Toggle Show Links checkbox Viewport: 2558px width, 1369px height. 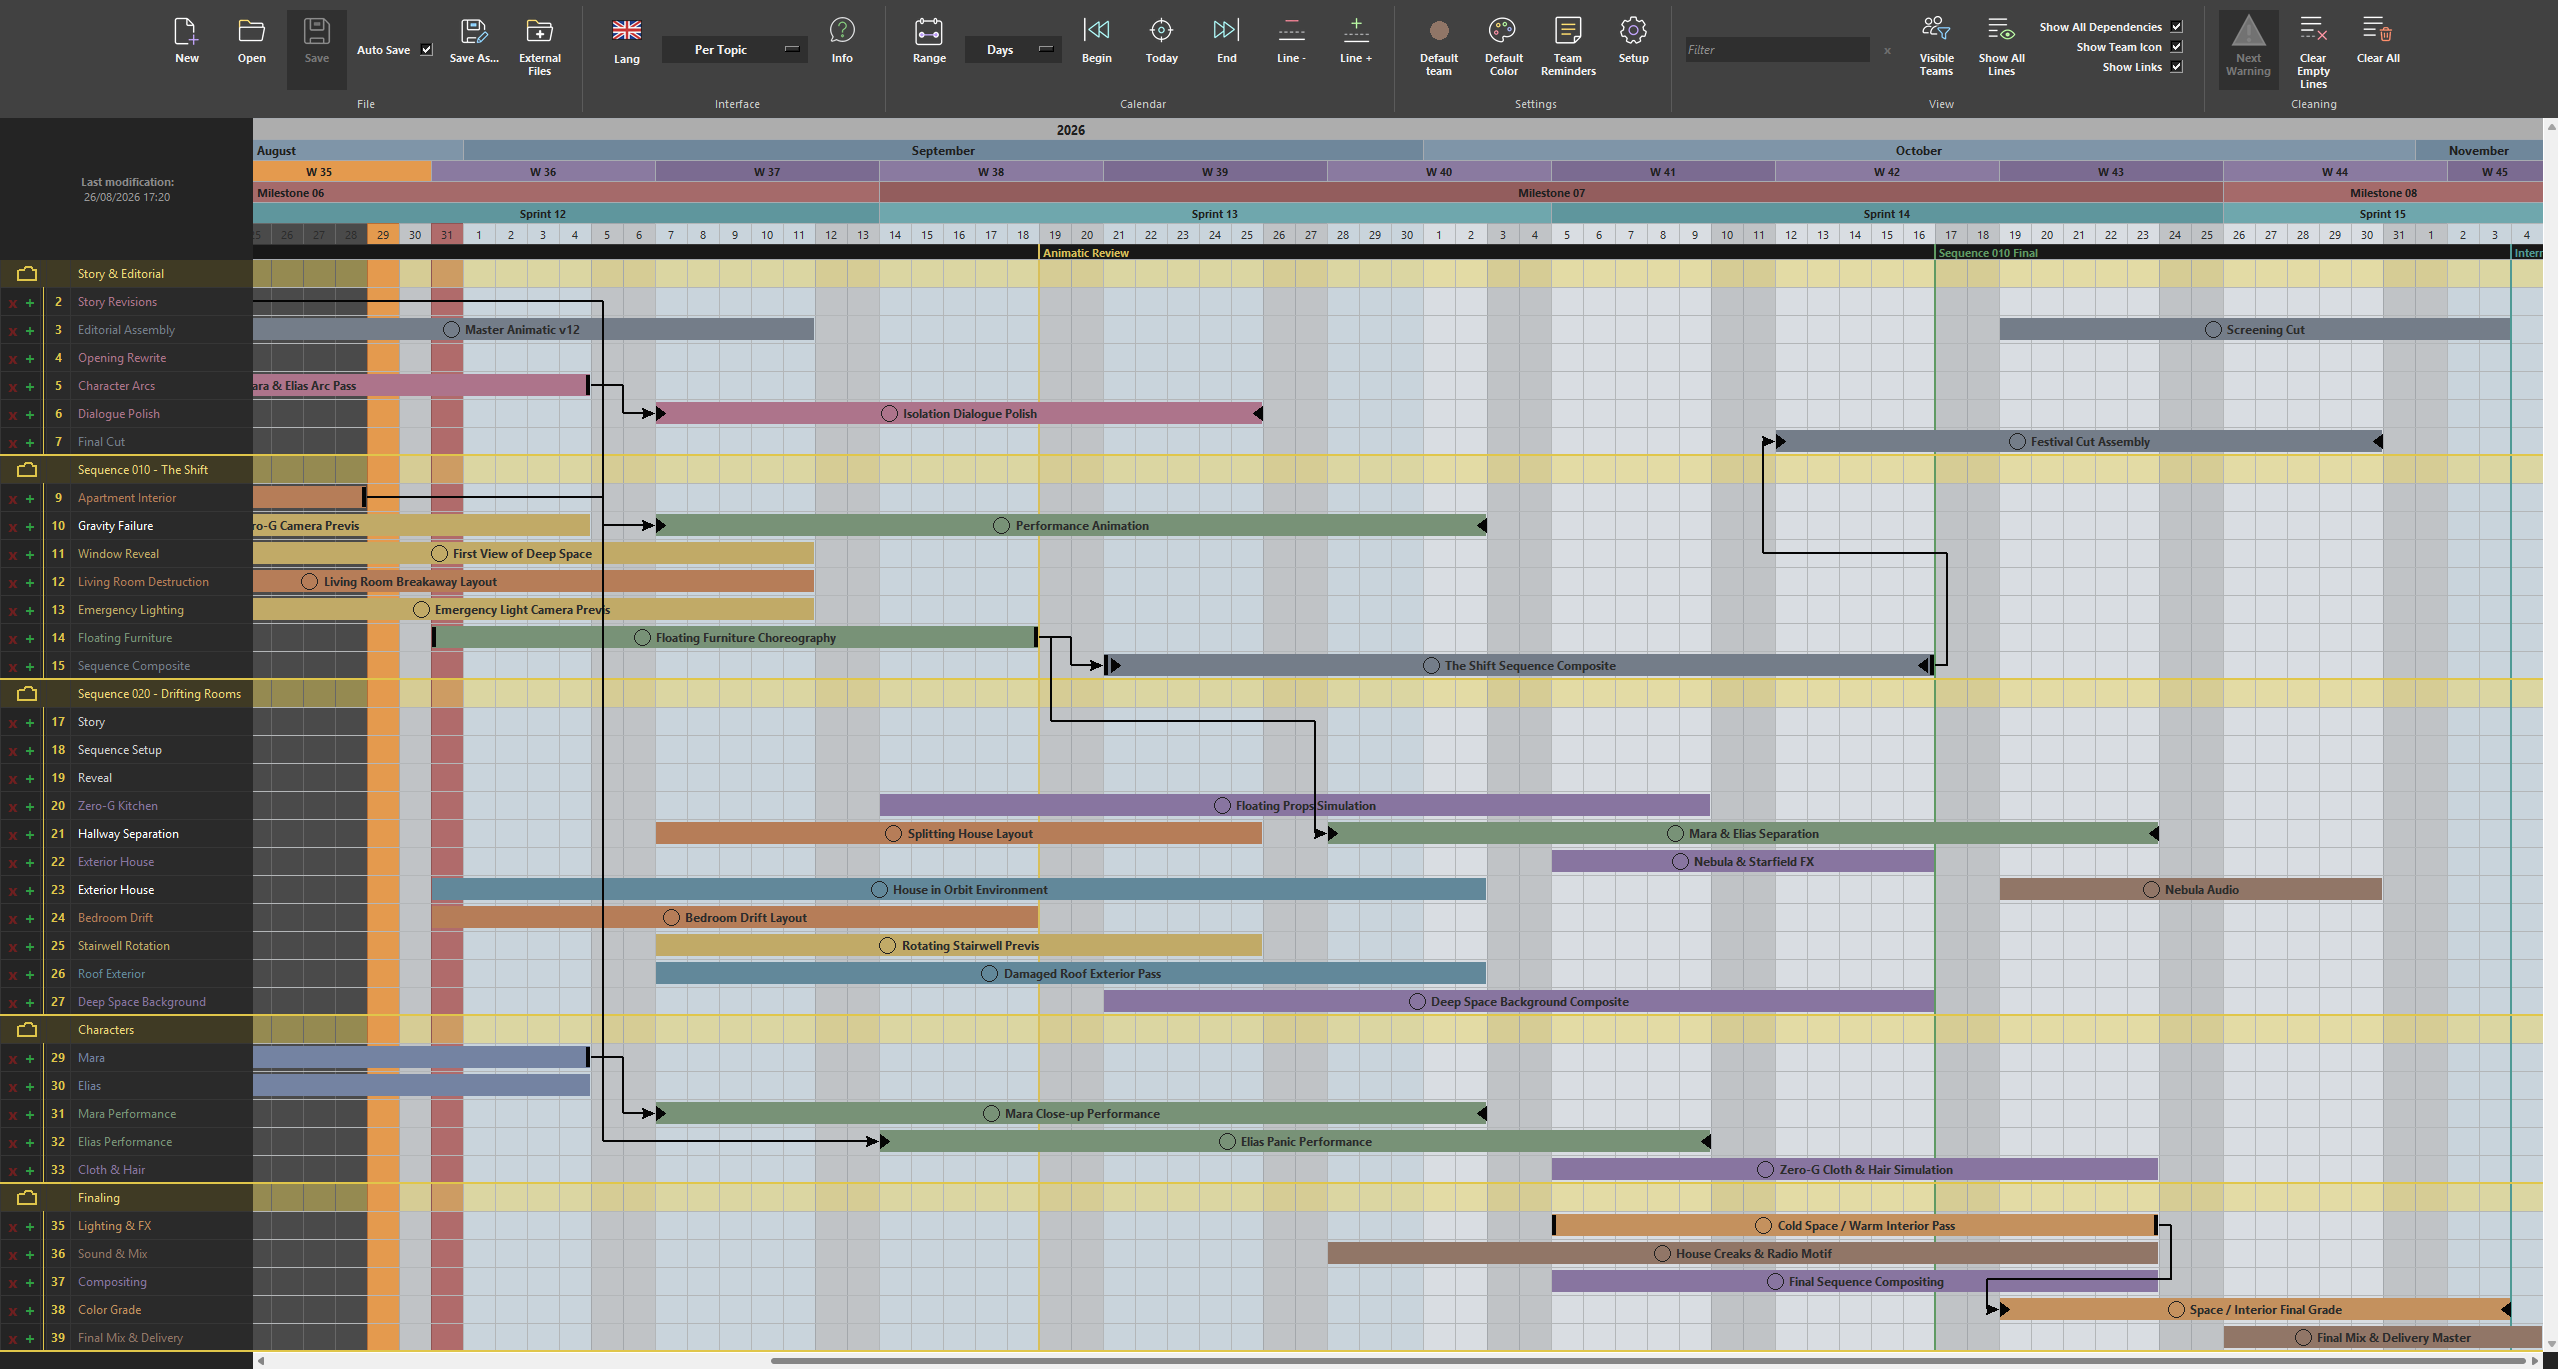point(2177,67)
